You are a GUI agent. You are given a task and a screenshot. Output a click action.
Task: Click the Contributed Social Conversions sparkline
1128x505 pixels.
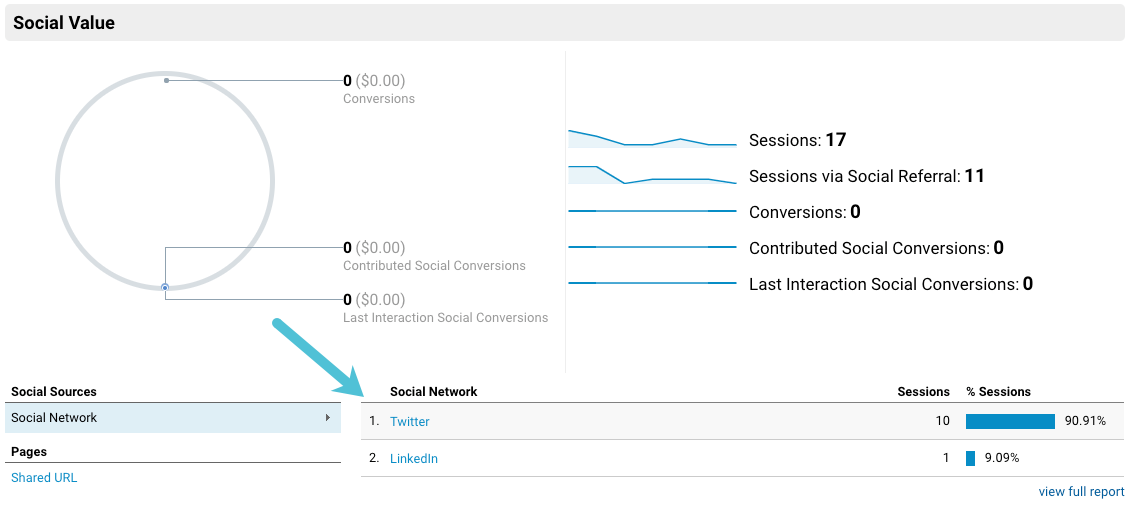[652, 247]
